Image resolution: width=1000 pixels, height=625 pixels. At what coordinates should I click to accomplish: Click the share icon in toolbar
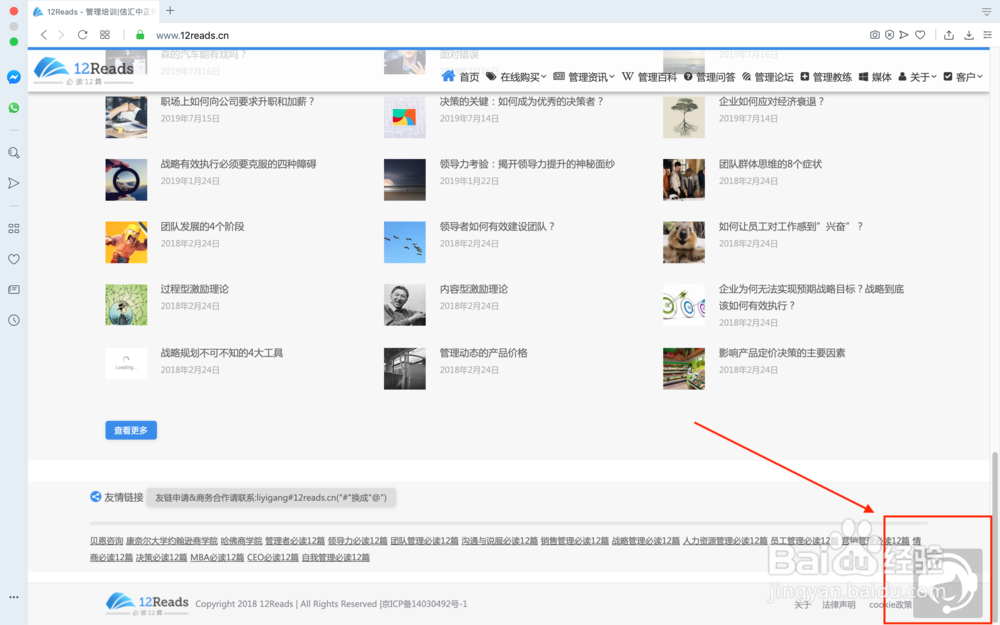pyautogui.click(x=949, y=35)
